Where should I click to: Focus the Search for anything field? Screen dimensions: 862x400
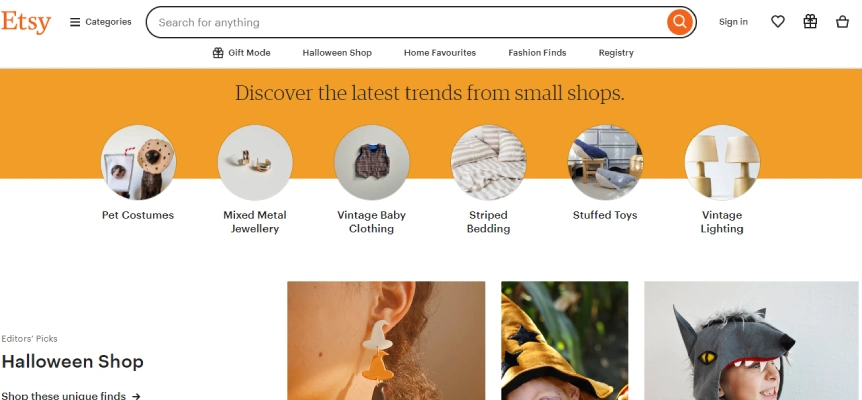(407, 23)
